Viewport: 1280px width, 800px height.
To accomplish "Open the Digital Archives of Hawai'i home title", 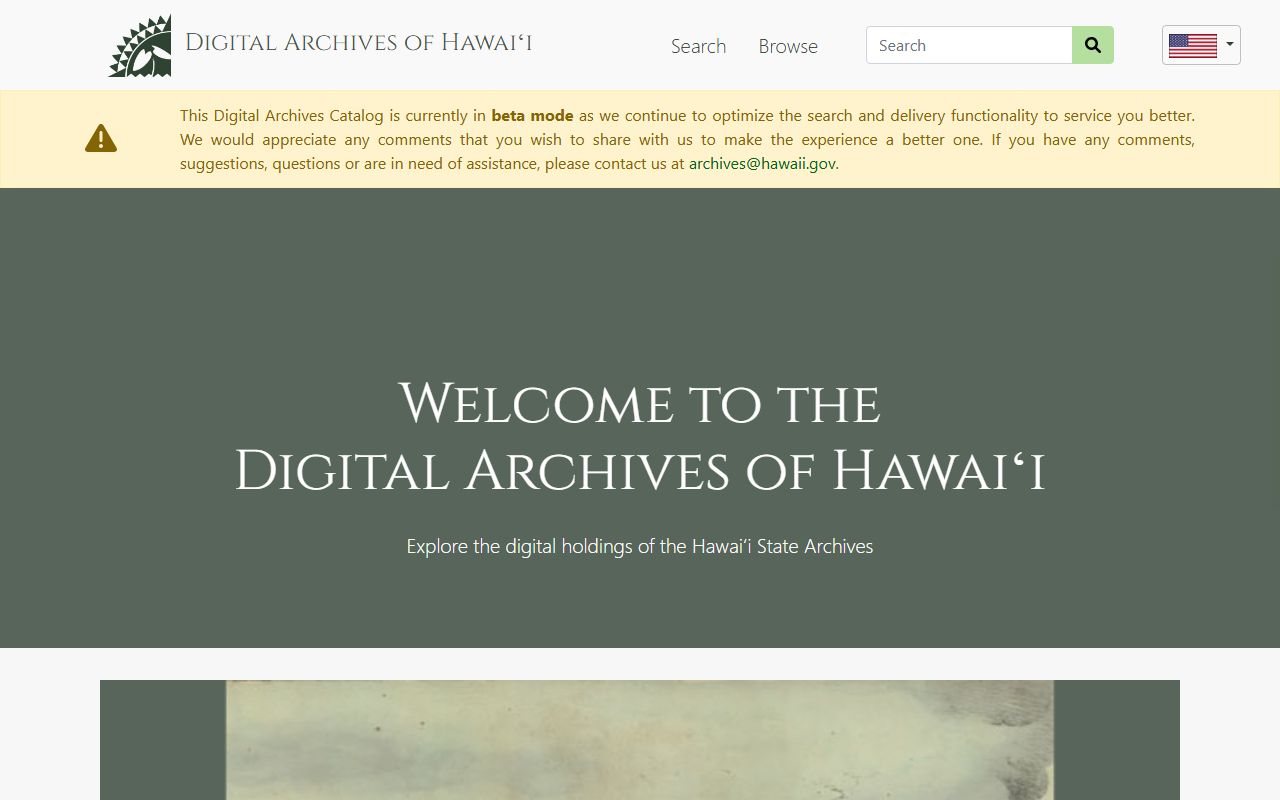I will [x=358, y=43].
